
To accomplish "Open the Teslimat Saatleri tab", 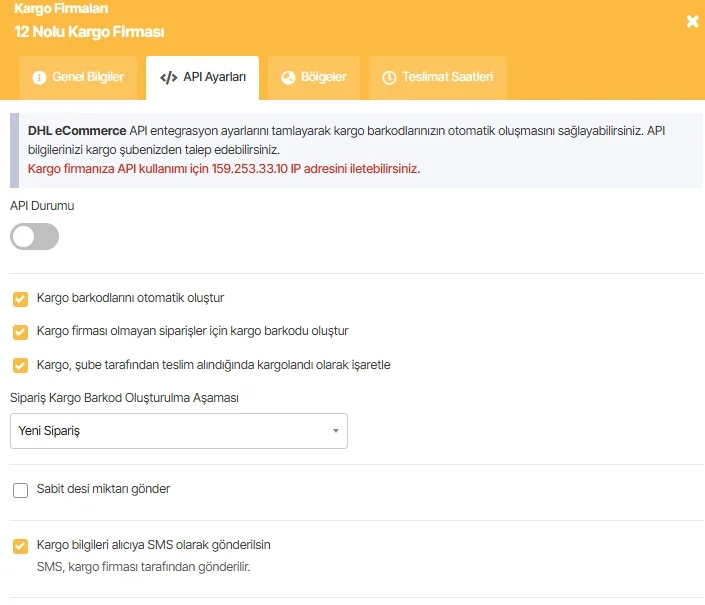I will (x=437, y=77).
